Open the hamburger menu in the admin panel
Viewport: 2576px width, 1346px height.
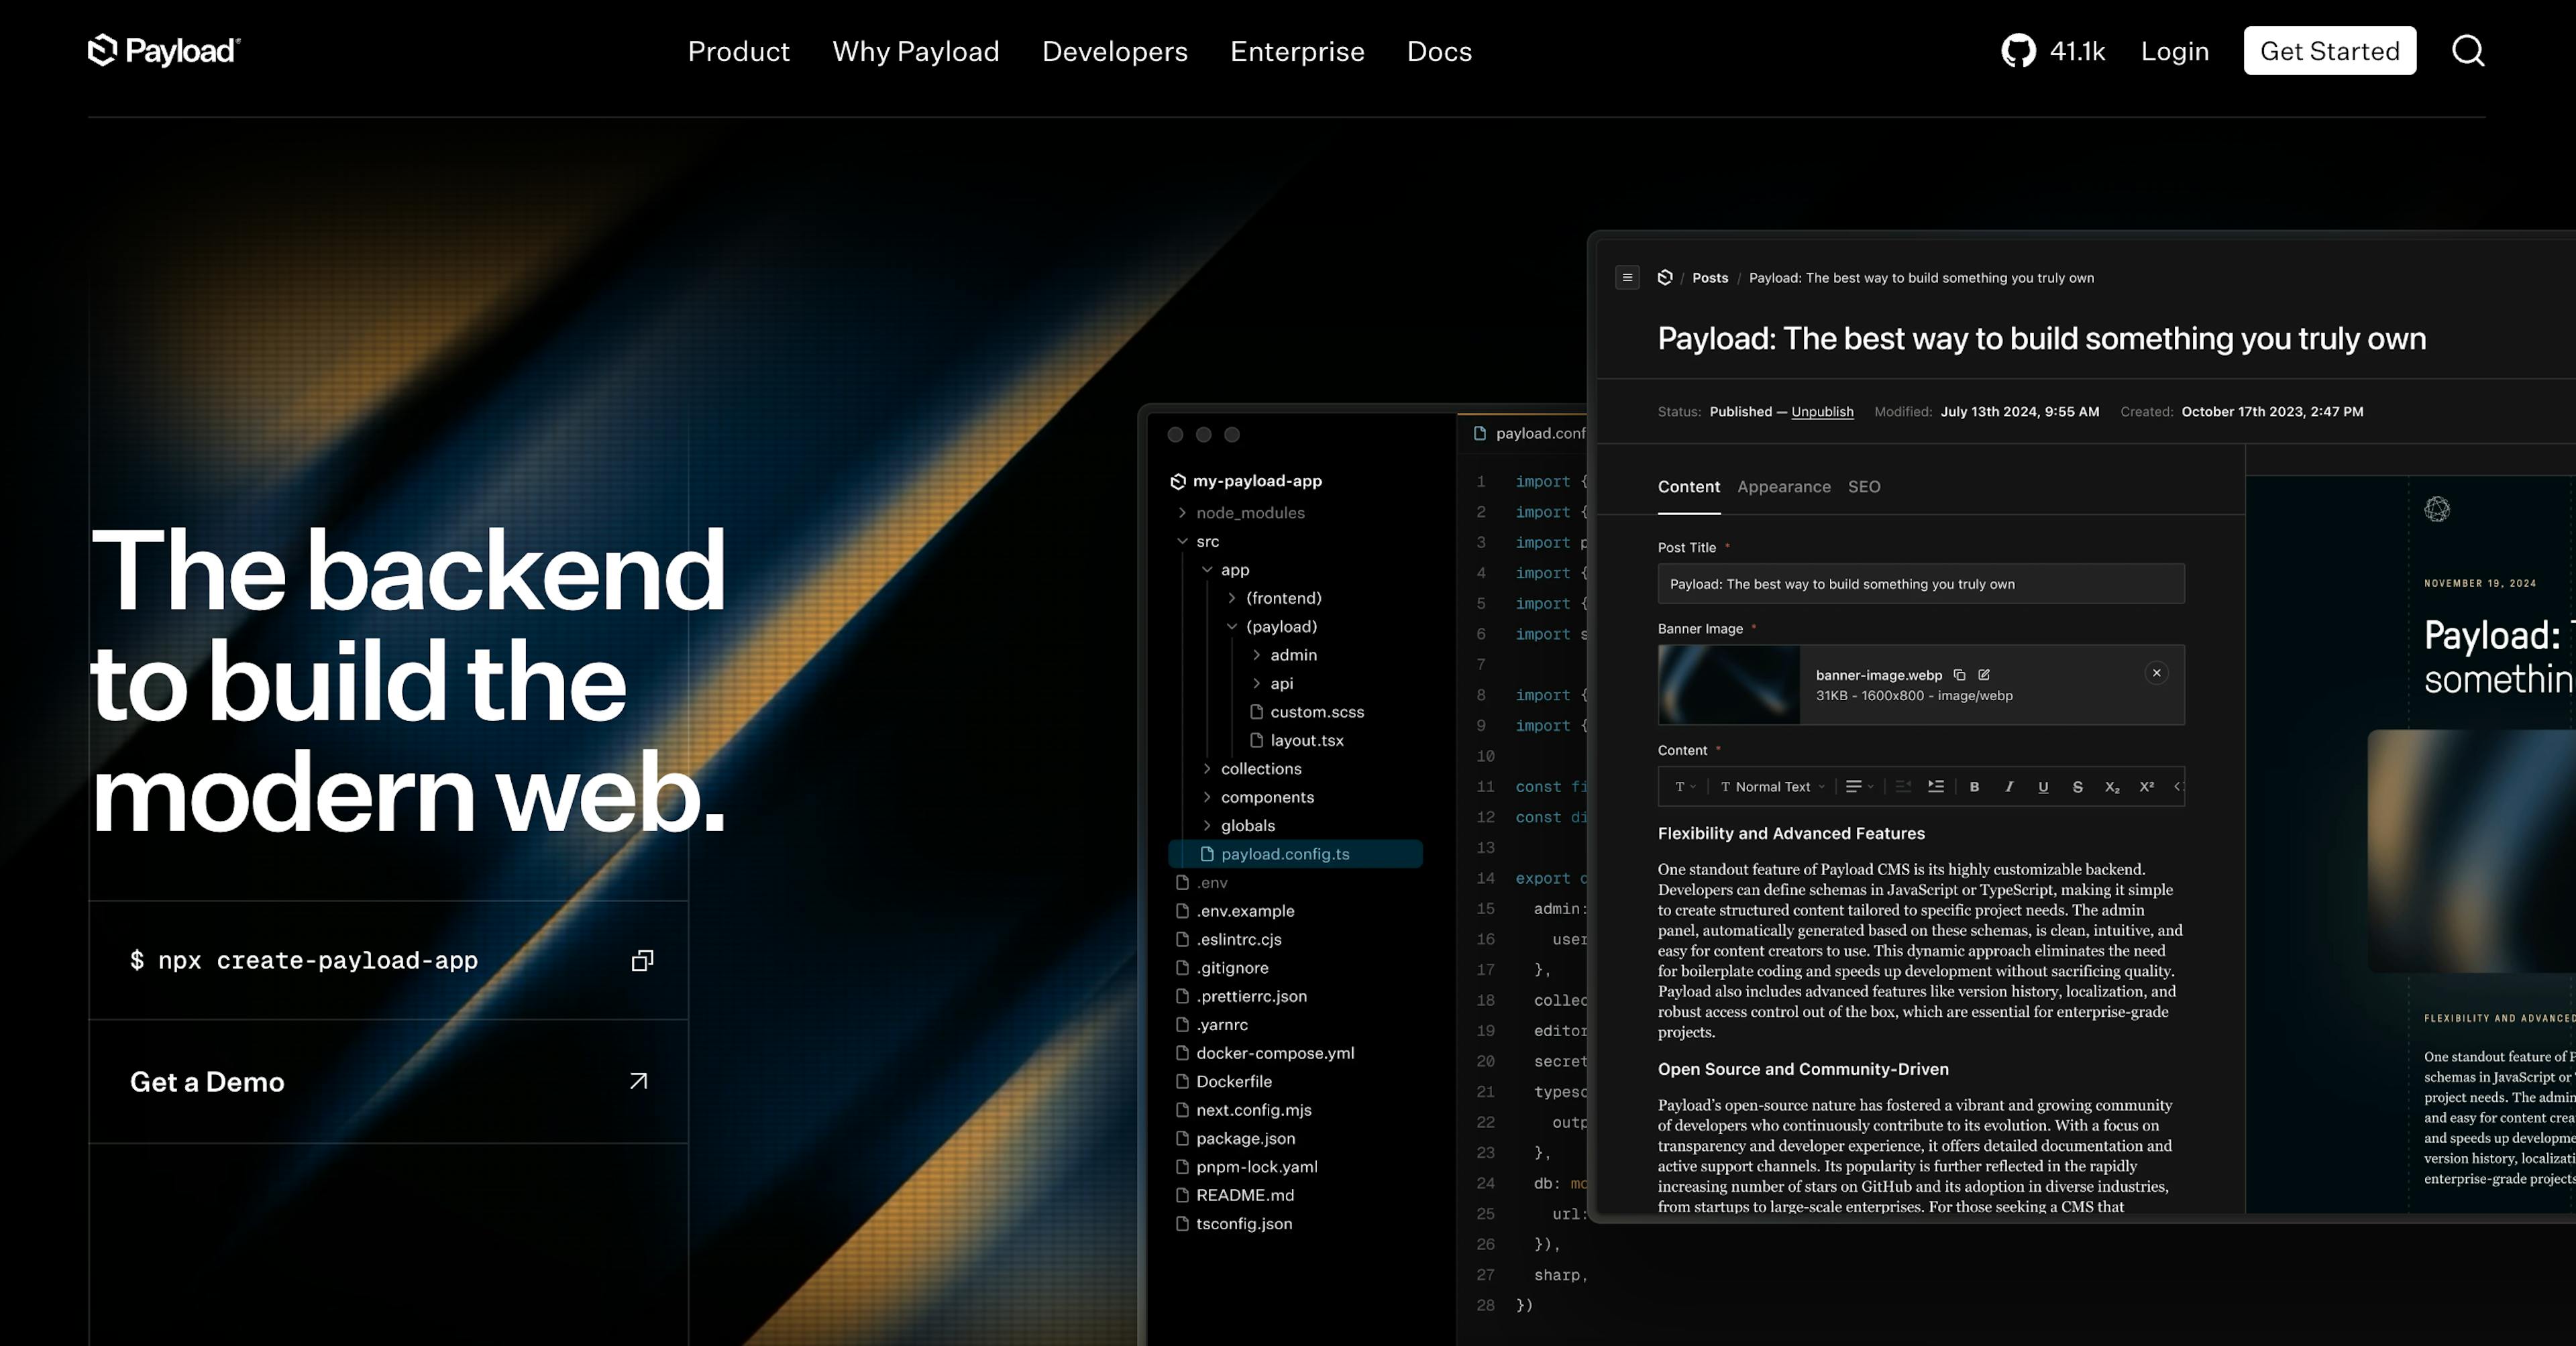1627,277
